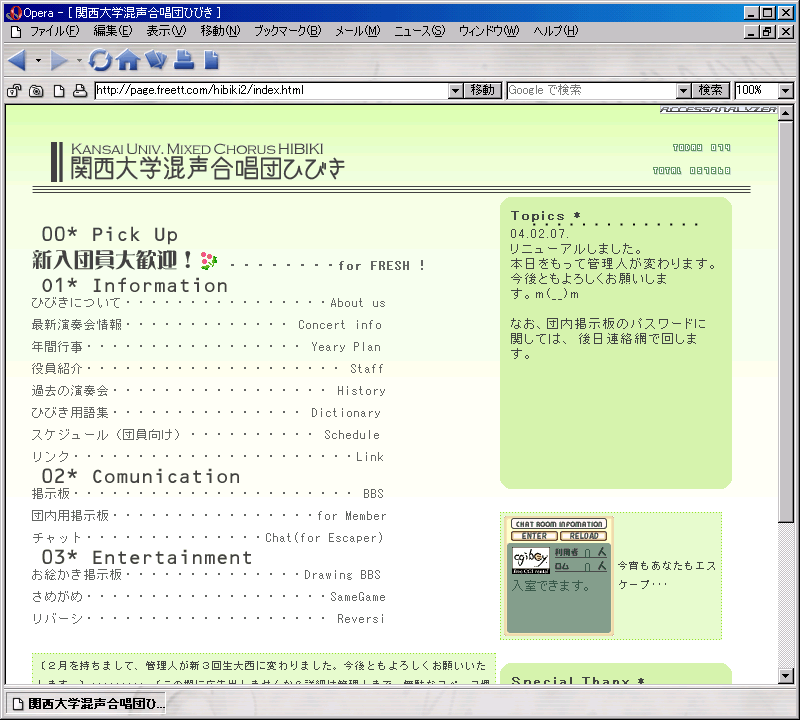
Task: Restore the inner document window
Action: pyautogui.click(x=768, y=32)
